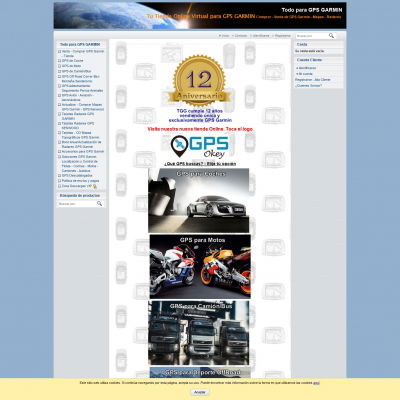Click the bullet icon beside GPS de Coche

point(59,61)
